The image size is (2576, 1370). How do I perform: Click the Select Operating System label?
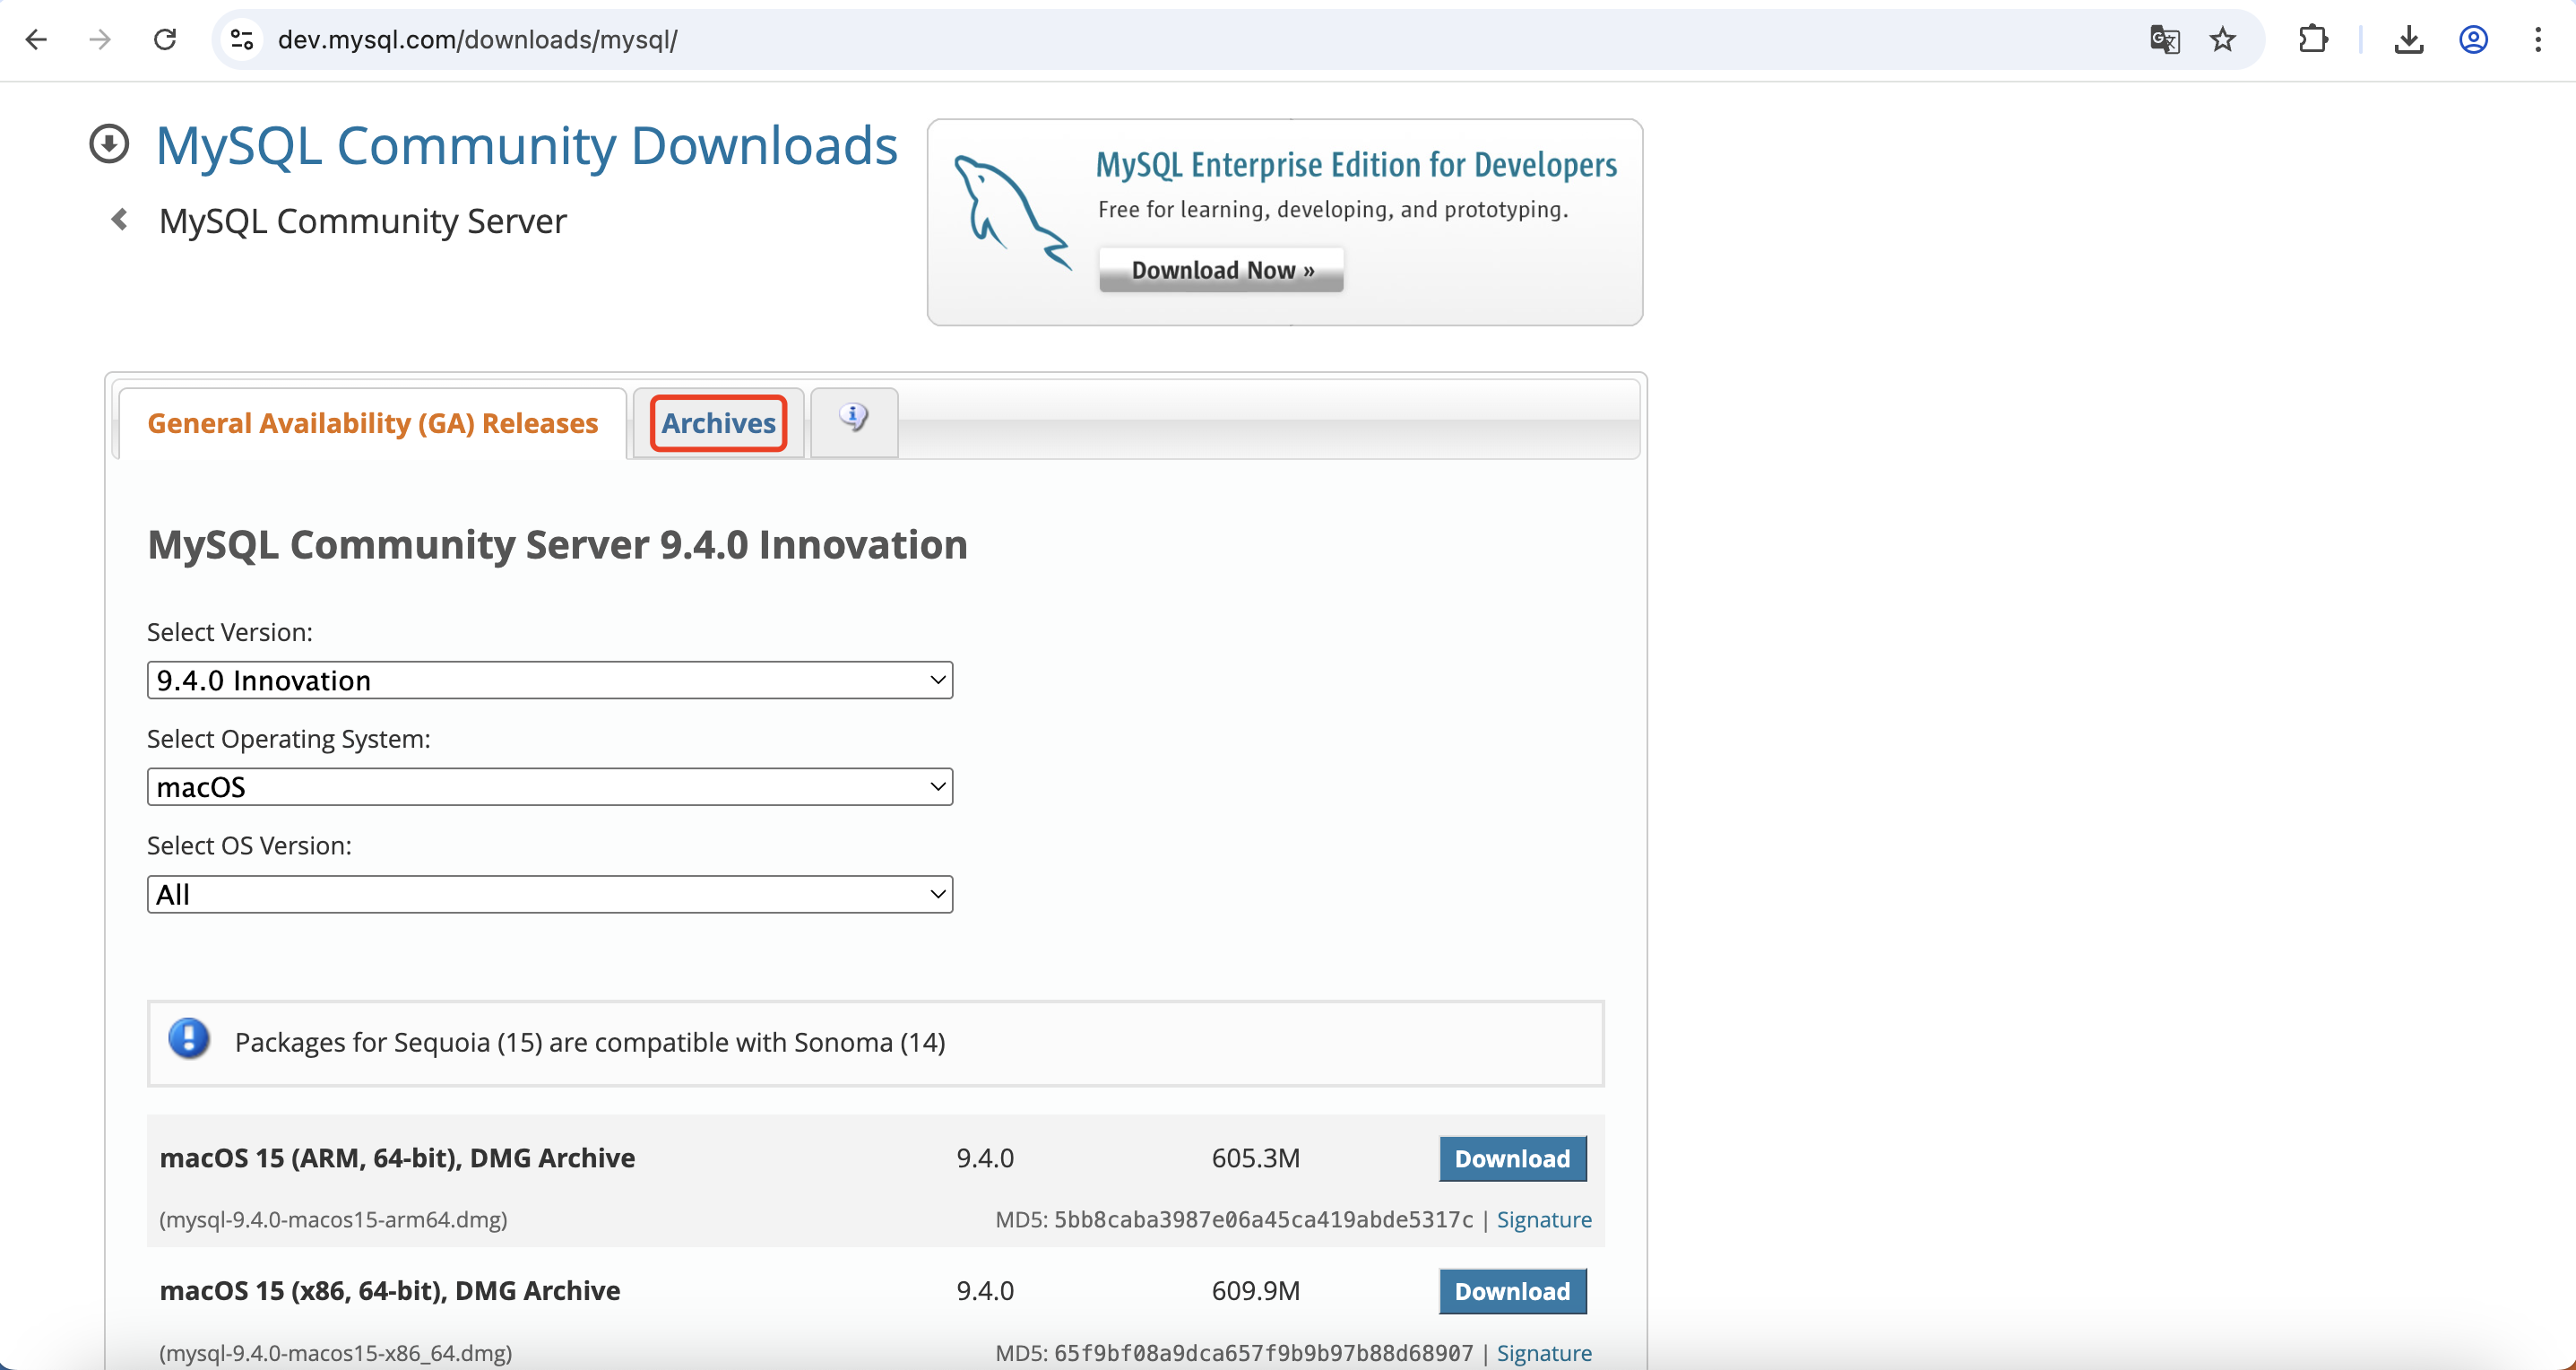289,739
